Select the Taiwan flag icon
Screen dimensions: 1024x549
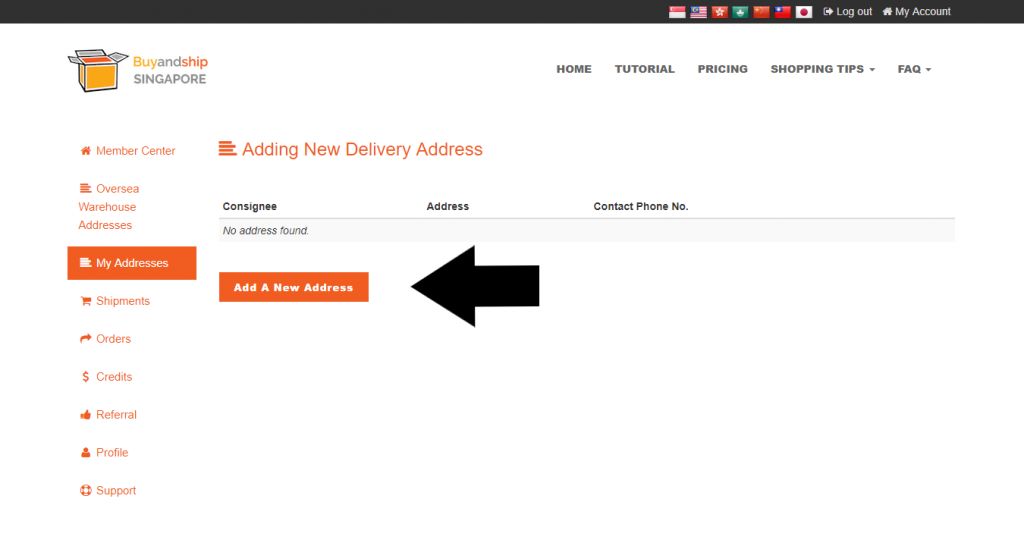pos(782,12)
